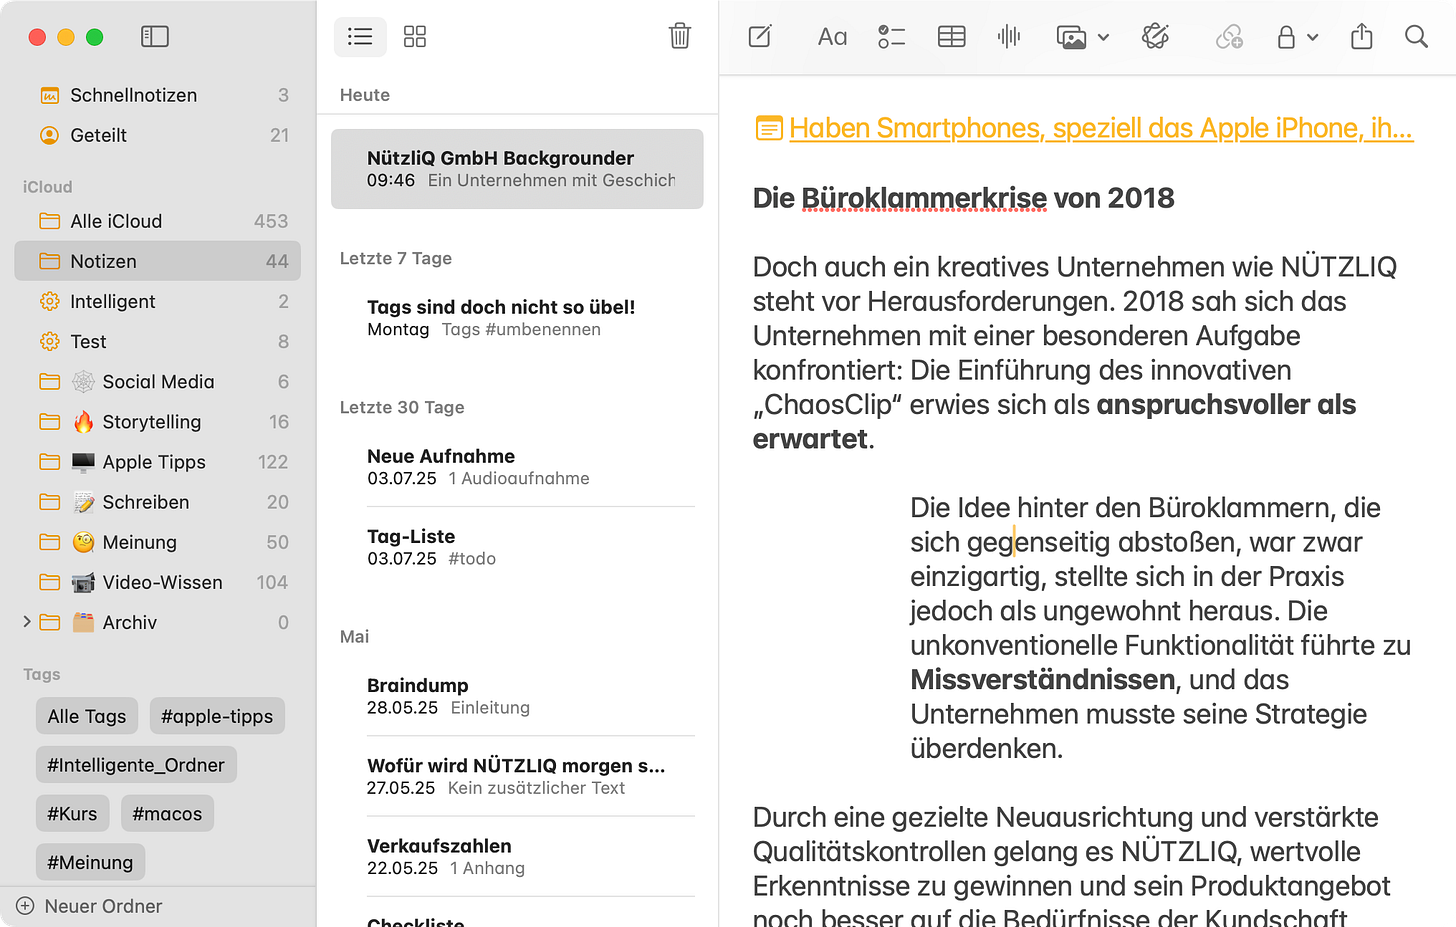
Task: Expand the lock options chevron
Action: [1313, 38]
